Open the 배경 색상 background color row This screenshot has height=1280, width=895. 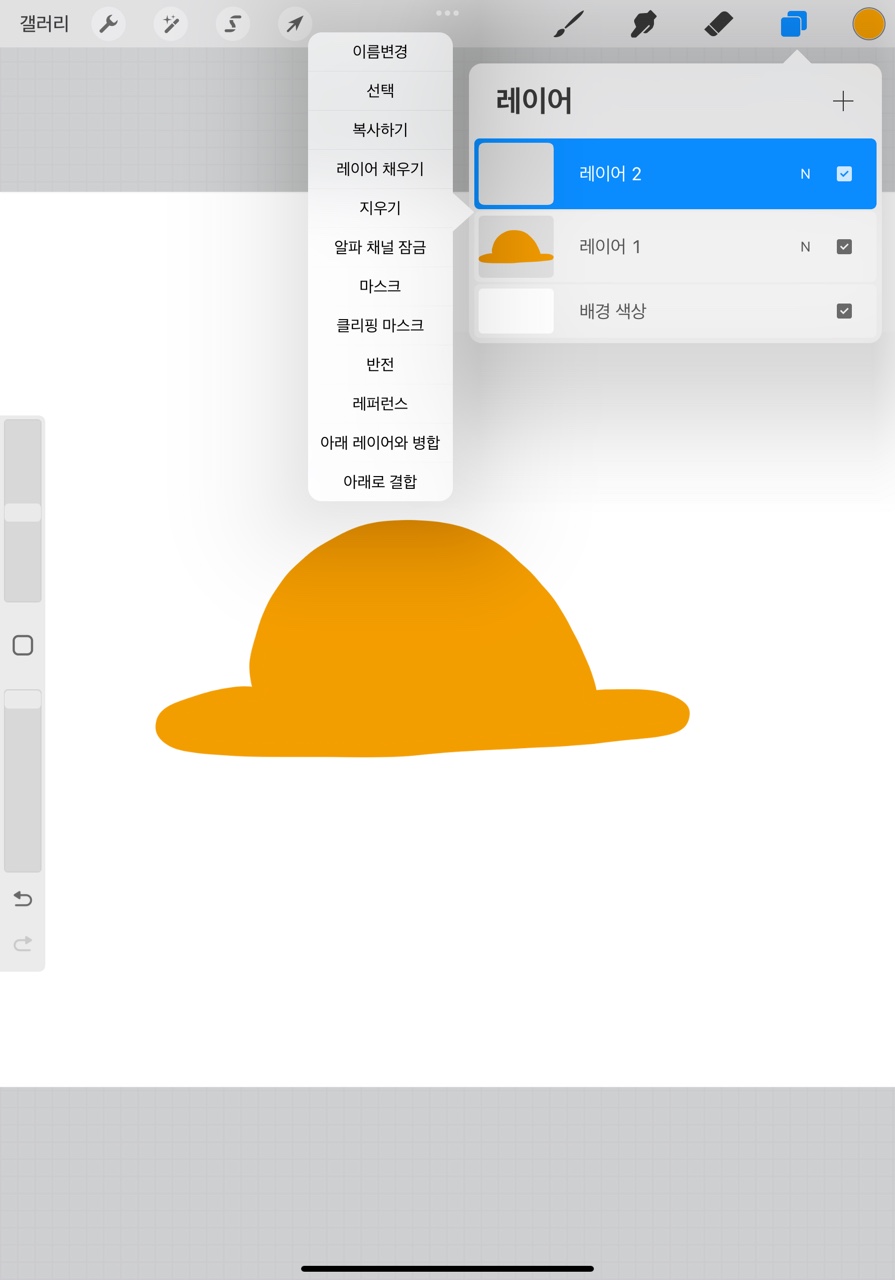675,311
